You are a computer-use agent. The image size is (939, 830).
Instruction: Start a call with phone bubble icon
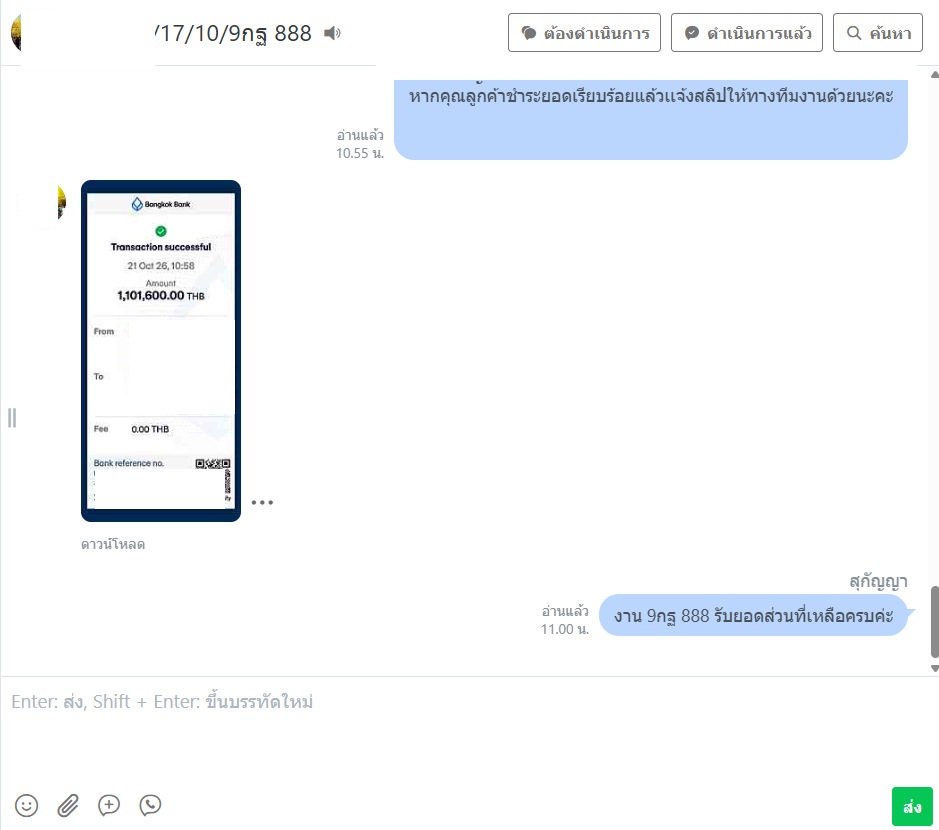tap(150, 805)
